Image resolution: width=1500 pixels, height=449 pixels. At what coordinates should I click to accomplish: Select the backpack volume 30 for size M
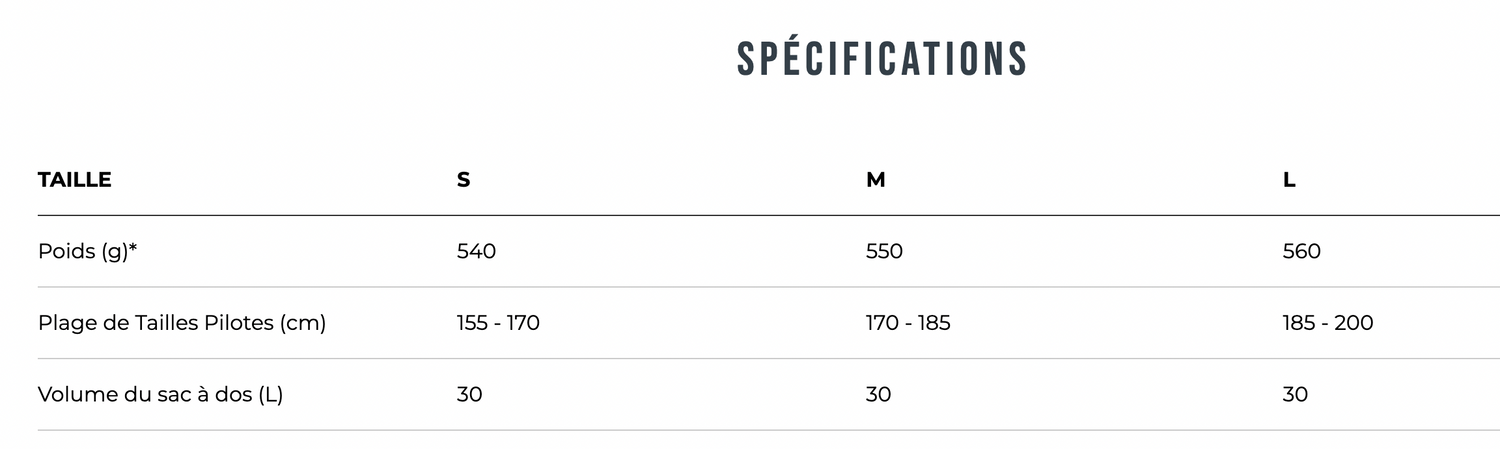point(878,394)
